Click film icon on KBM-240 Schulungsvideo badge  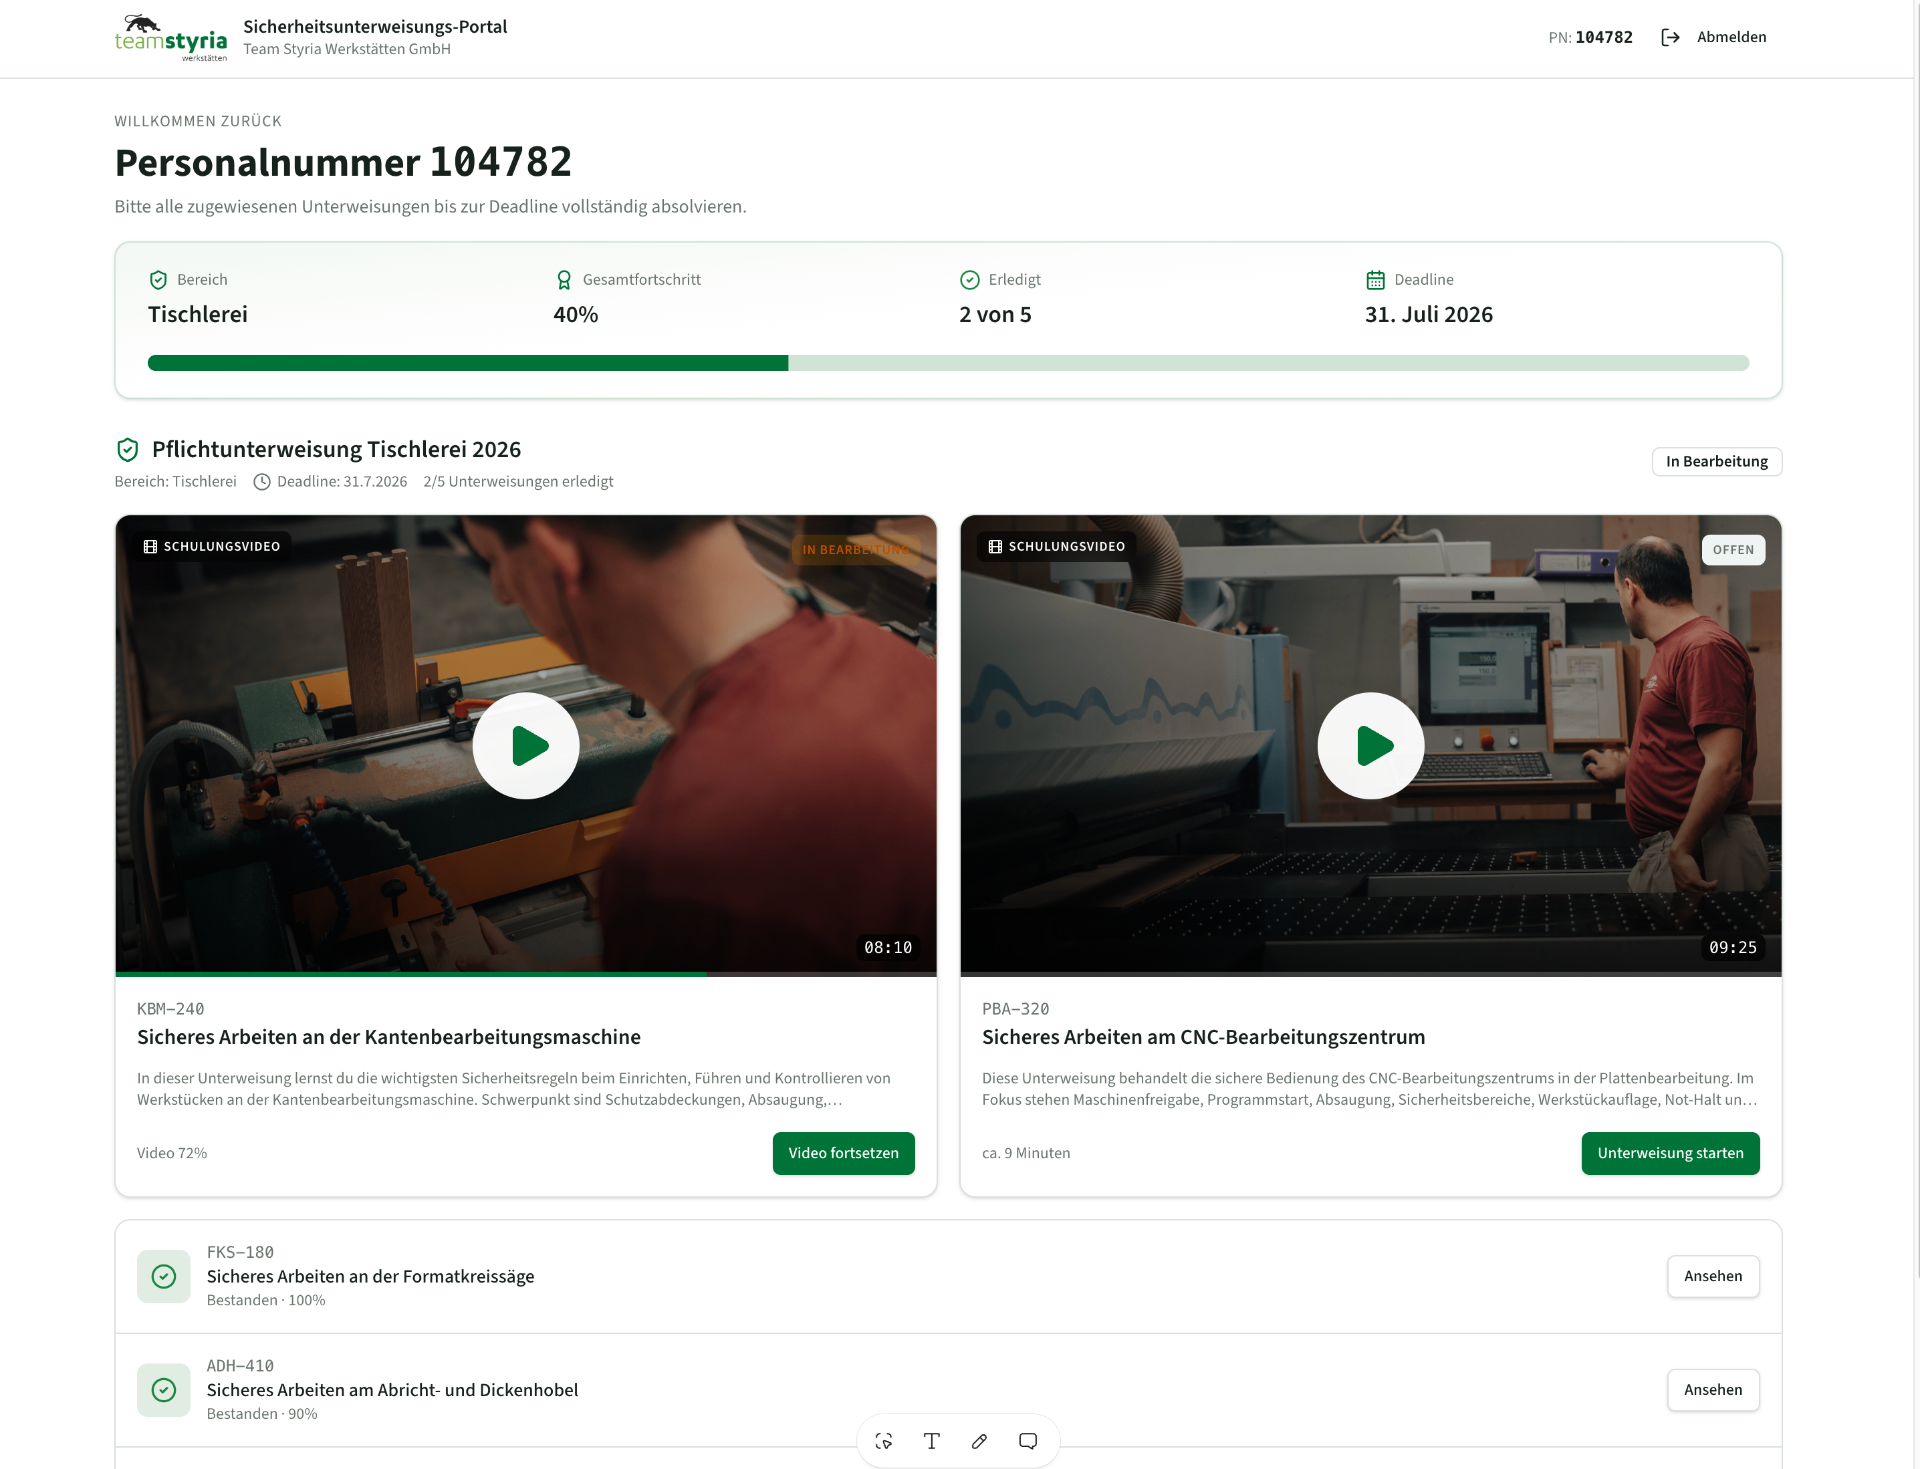click(150, 547)
